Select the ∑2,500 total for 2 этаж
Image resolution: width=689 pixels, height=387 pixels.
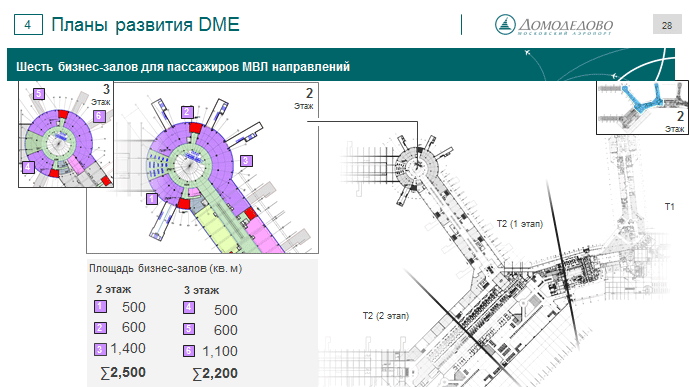[123, 373]
